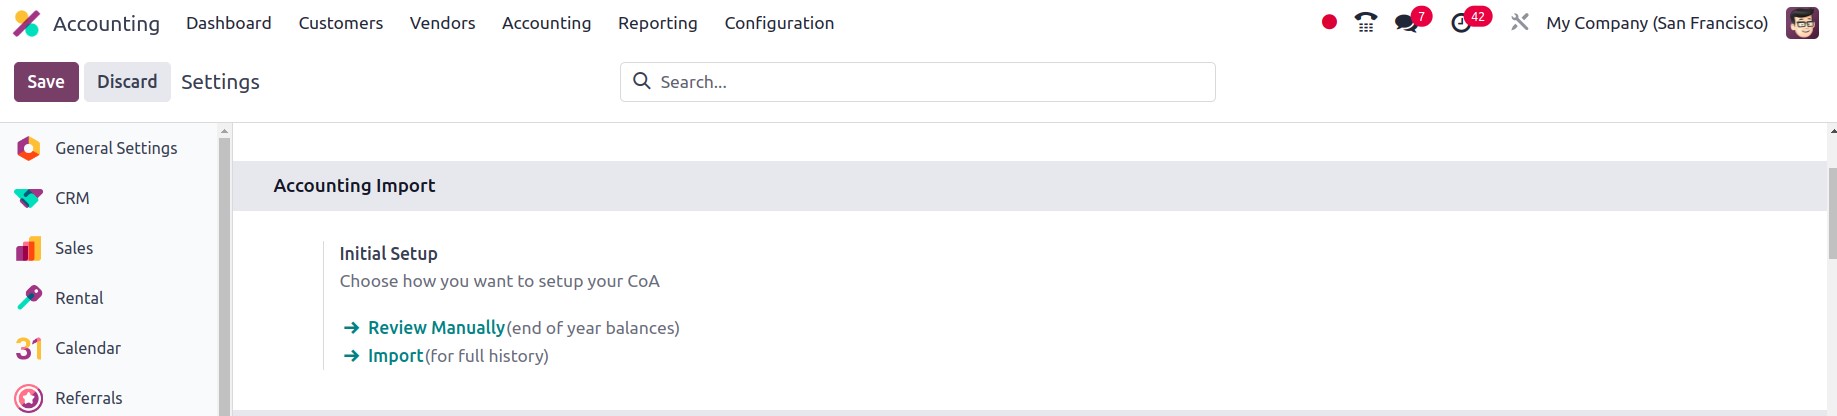Open the user avatar menu

[1802, 22]
